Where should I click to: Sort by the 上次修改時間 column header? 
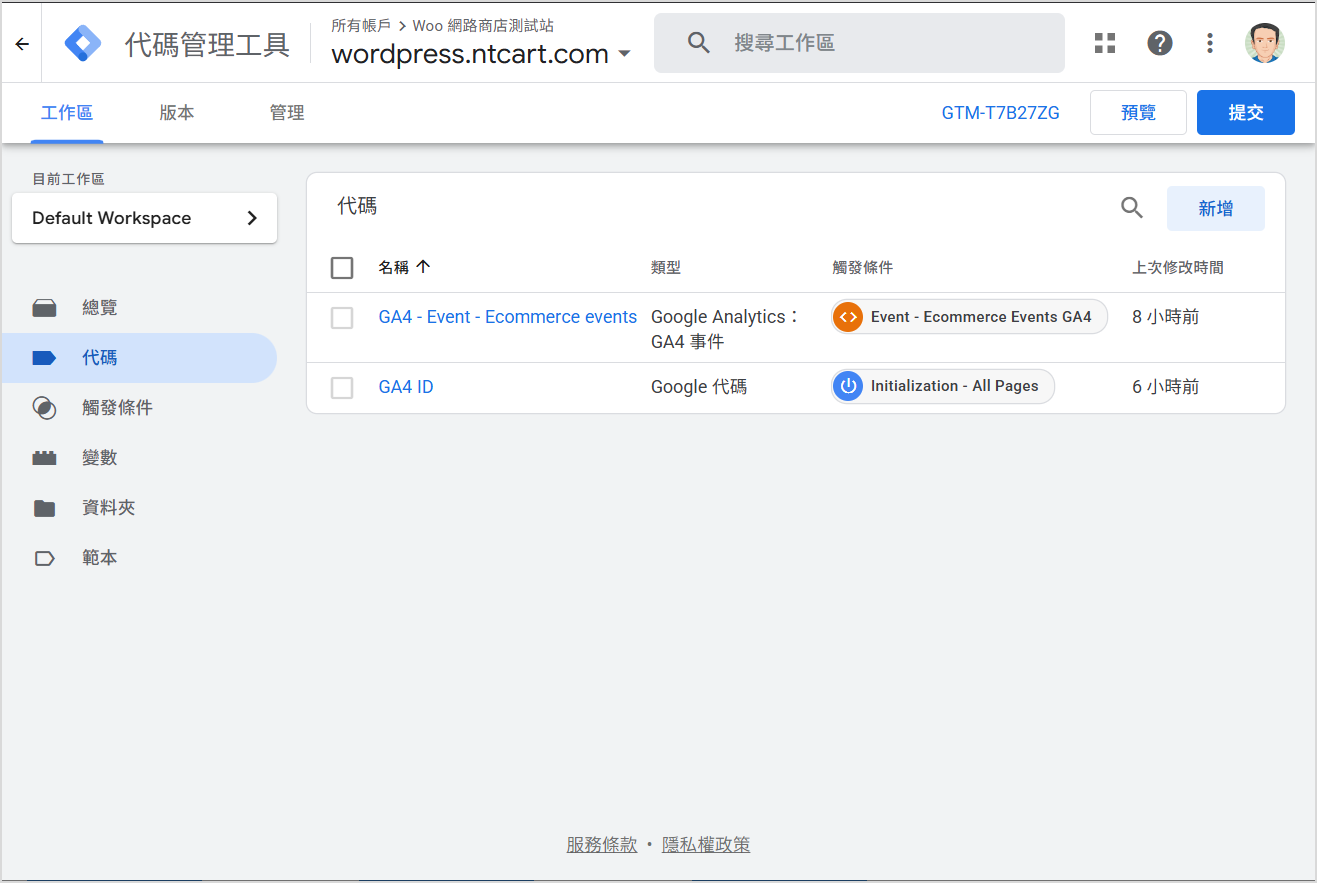coord(1178,268)
